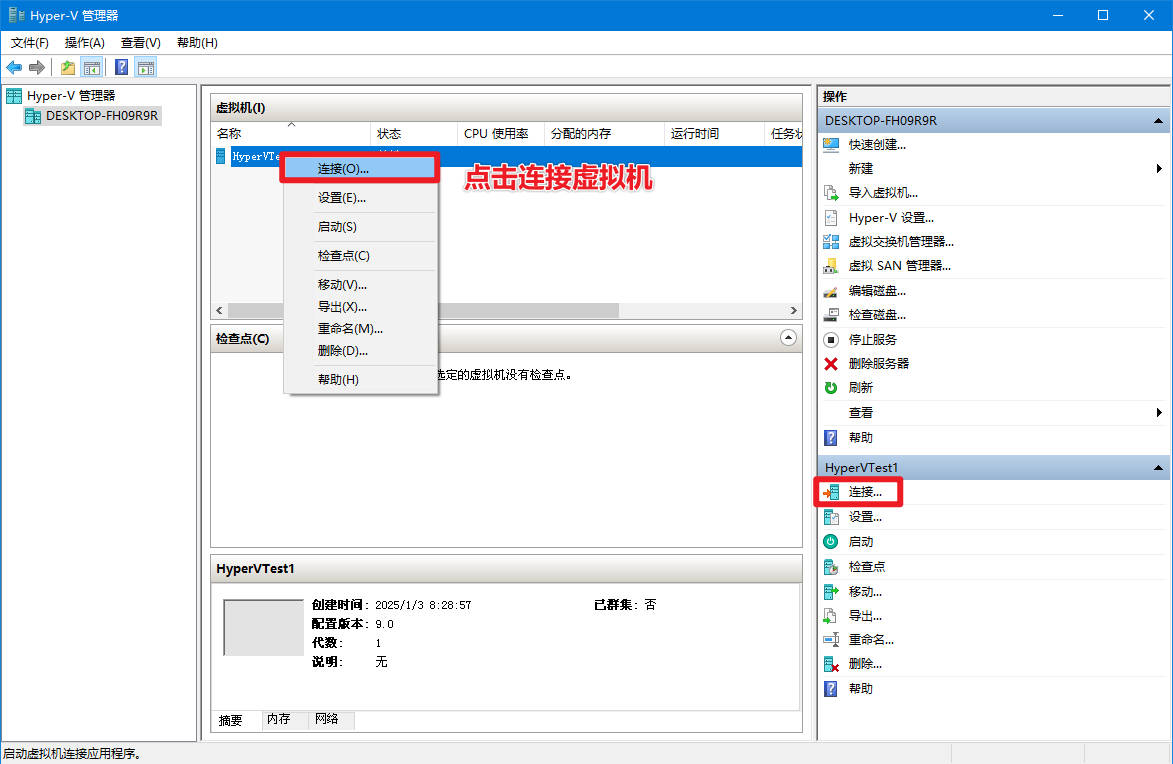
Task: Choose 设置(E)... from context menu
Action: point(341,198)
